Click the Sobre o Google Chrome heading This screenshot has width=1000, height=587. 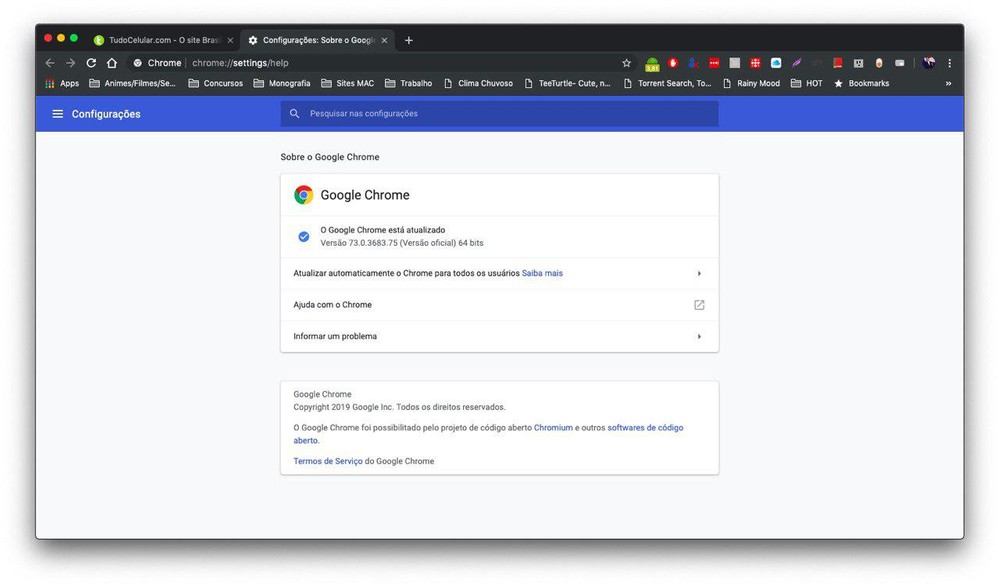tap(330, 157)
